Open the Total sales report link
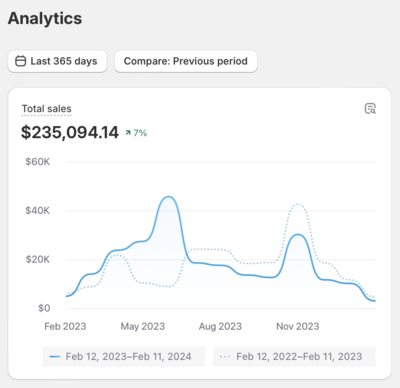400x388 pixels. [x=47, y=109]
